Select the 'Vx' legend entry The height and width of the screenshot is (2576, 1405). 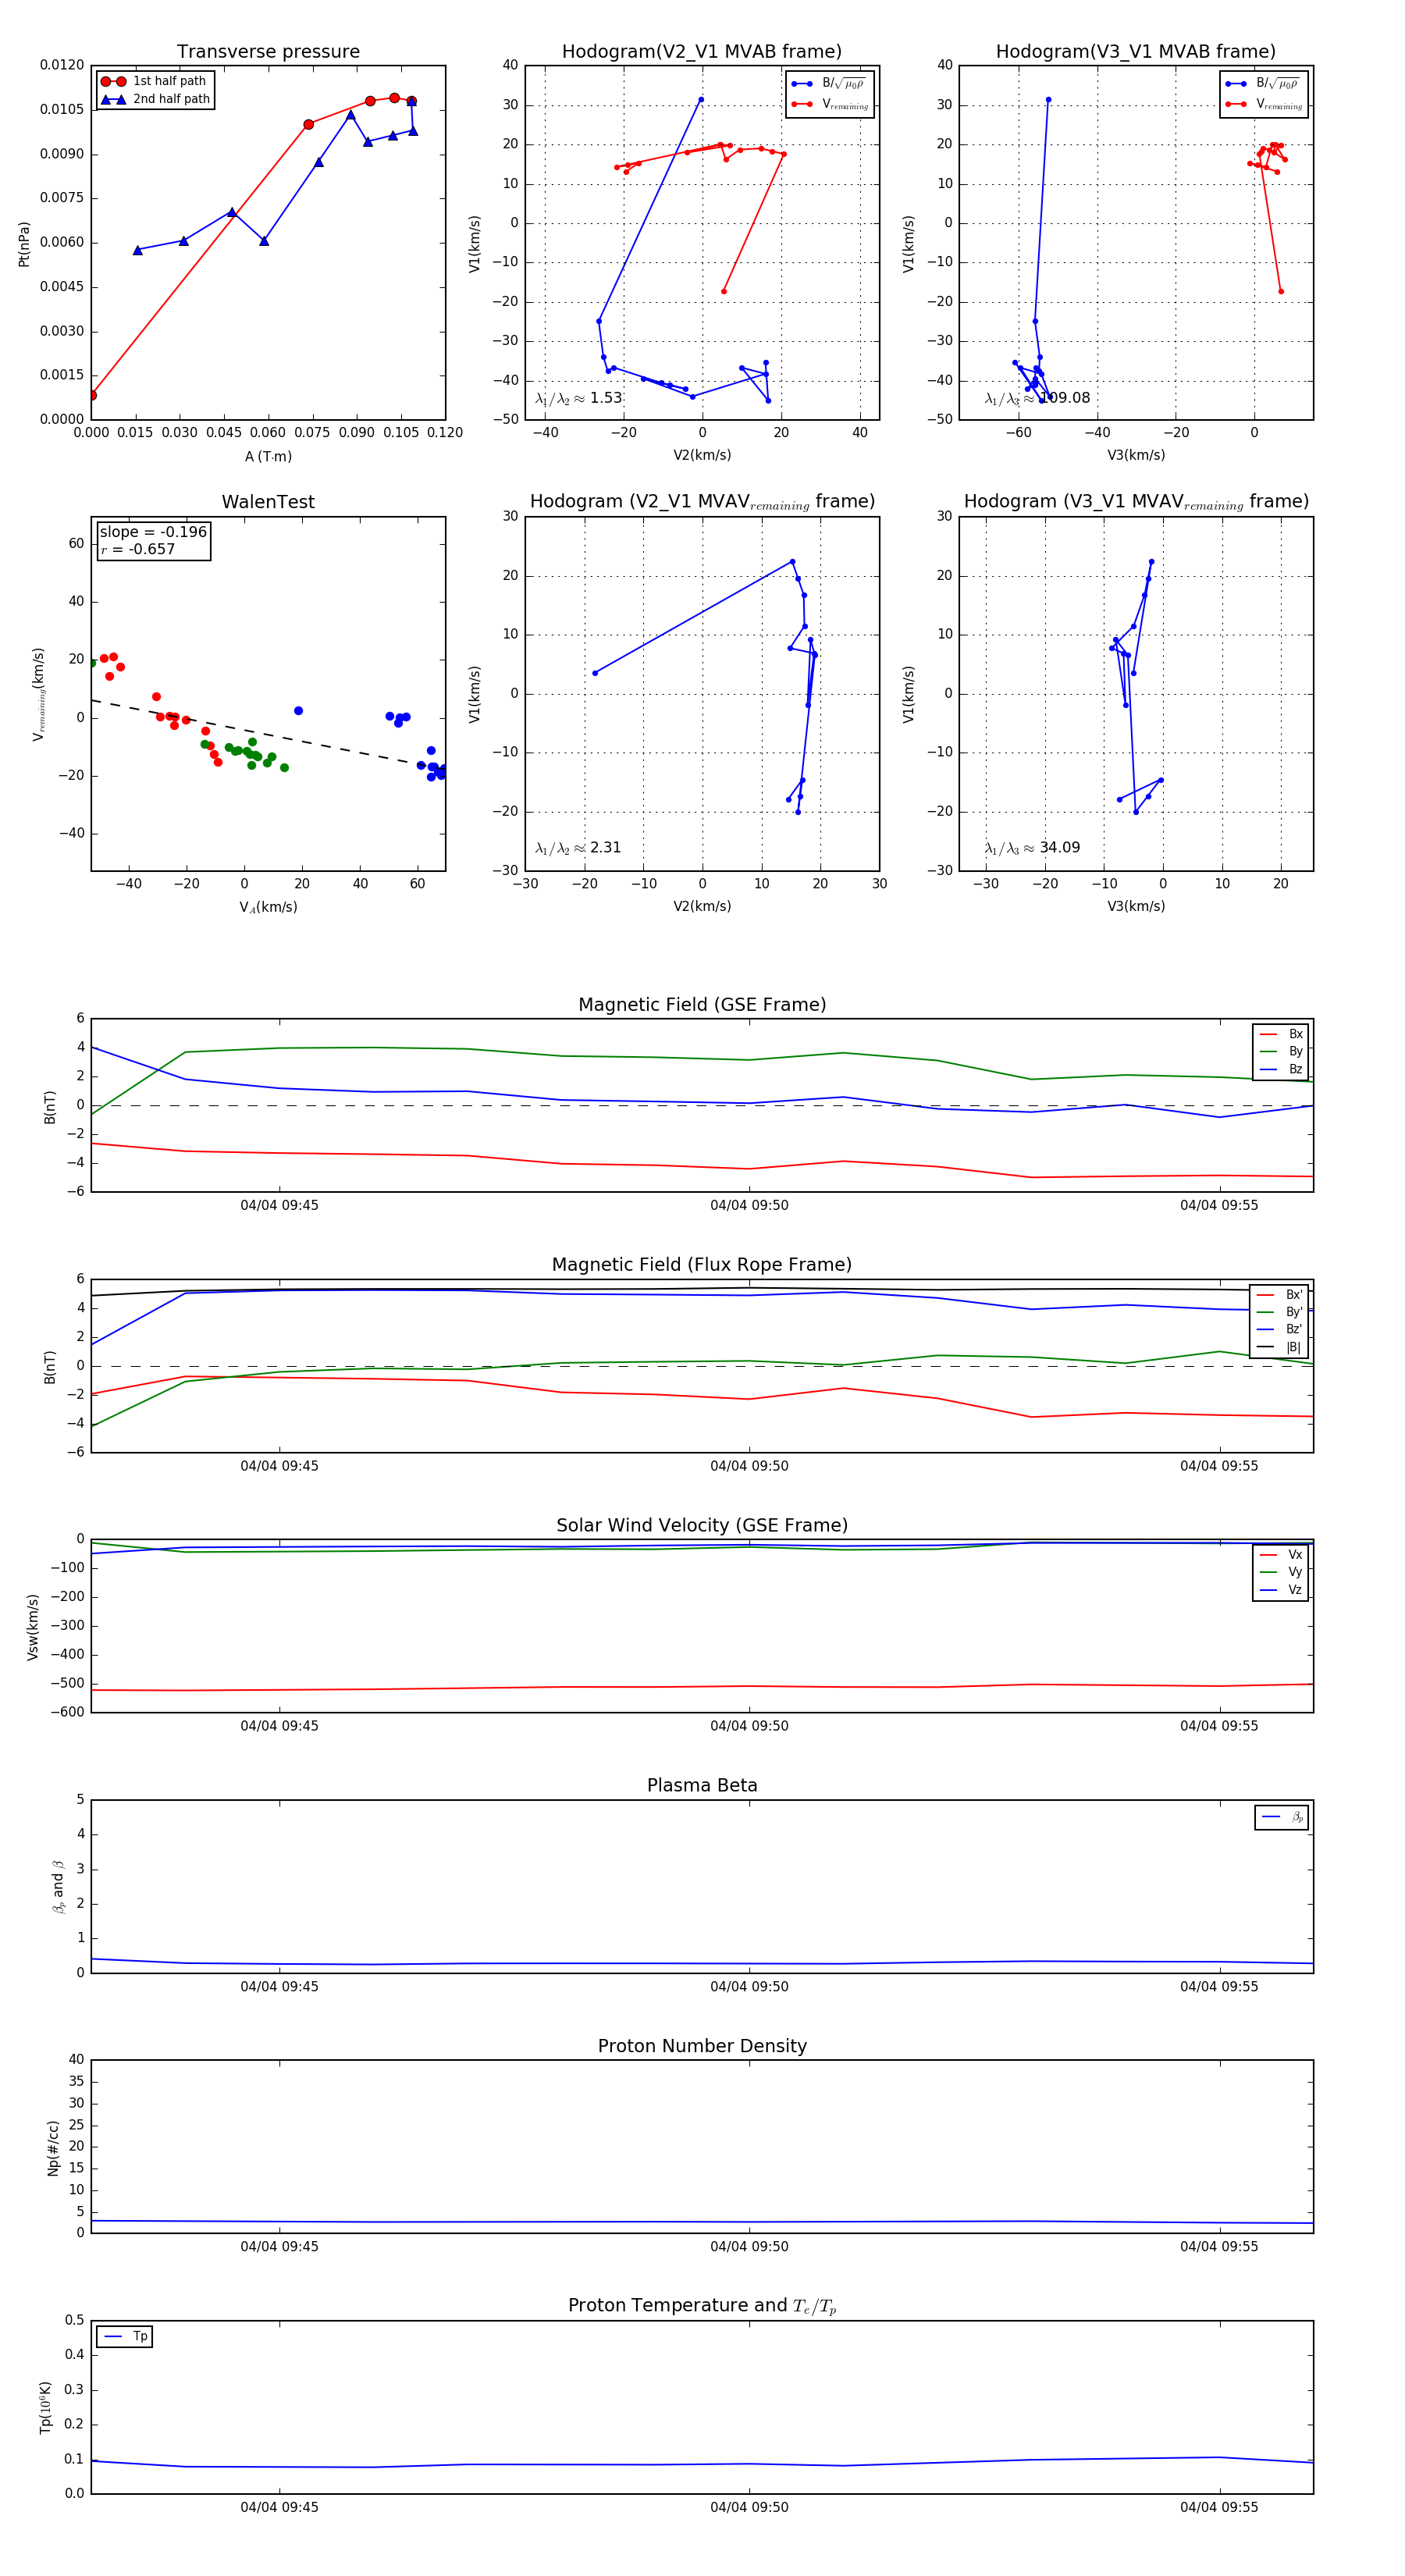(x=1281, y=1555)
